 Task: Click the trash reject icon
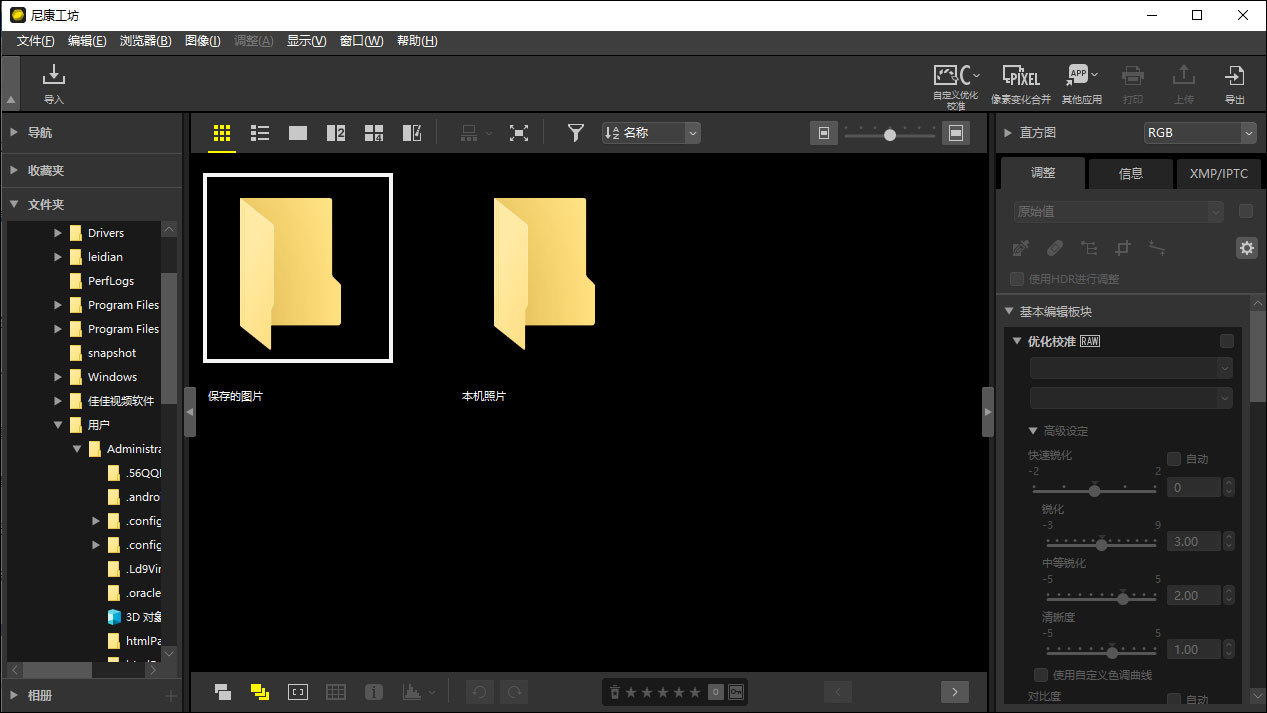click(615, 692)
